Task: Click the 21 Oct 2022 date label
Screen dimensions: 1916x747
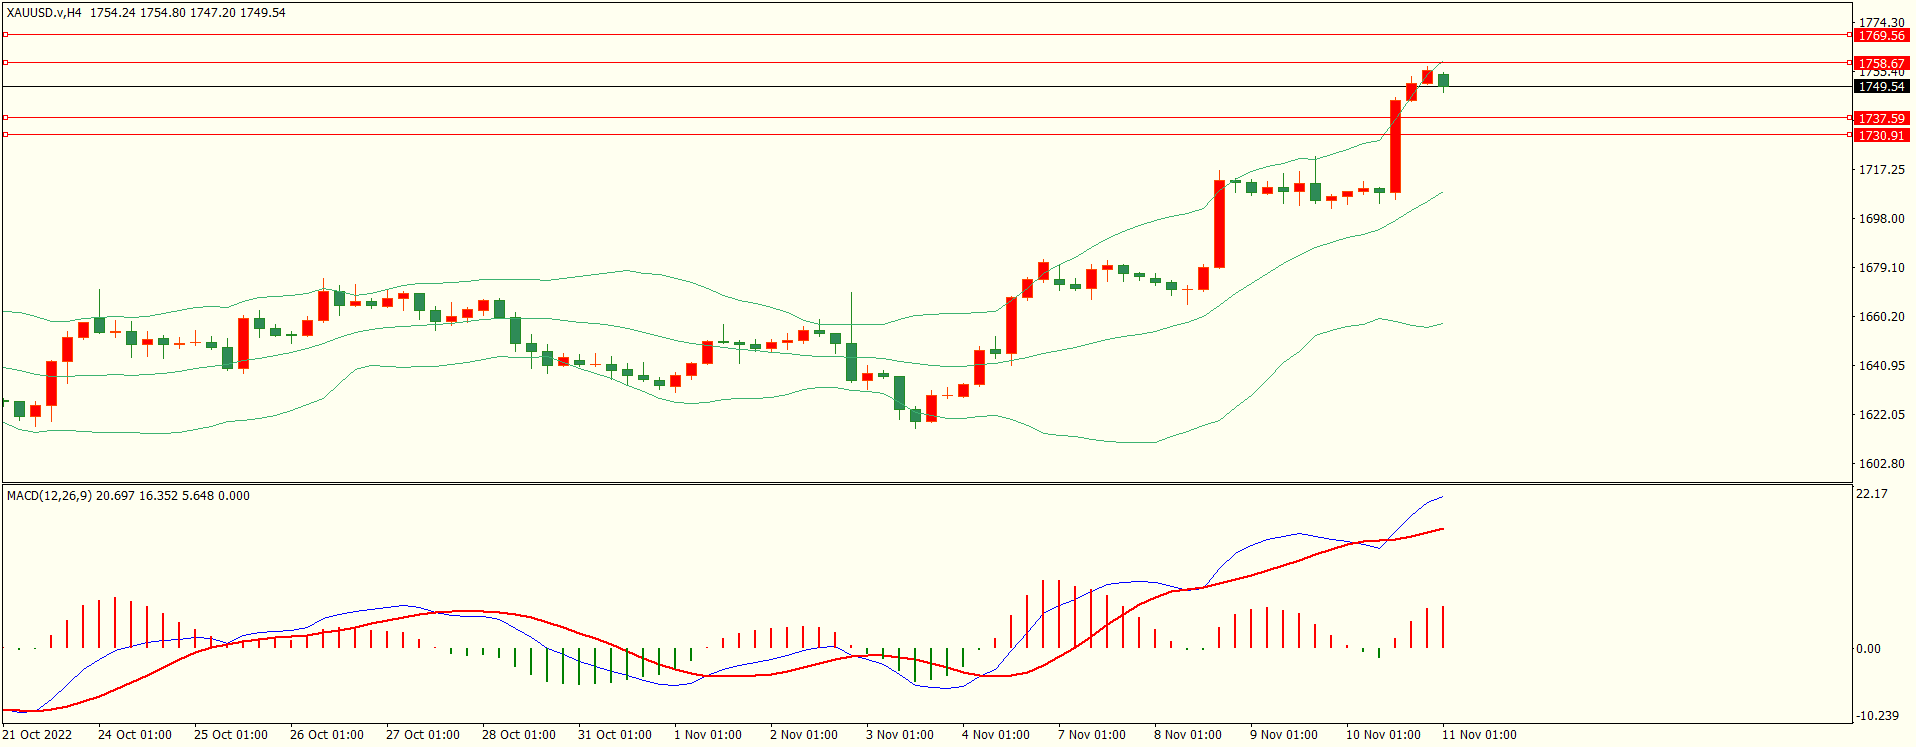Action: click(37, 735)
